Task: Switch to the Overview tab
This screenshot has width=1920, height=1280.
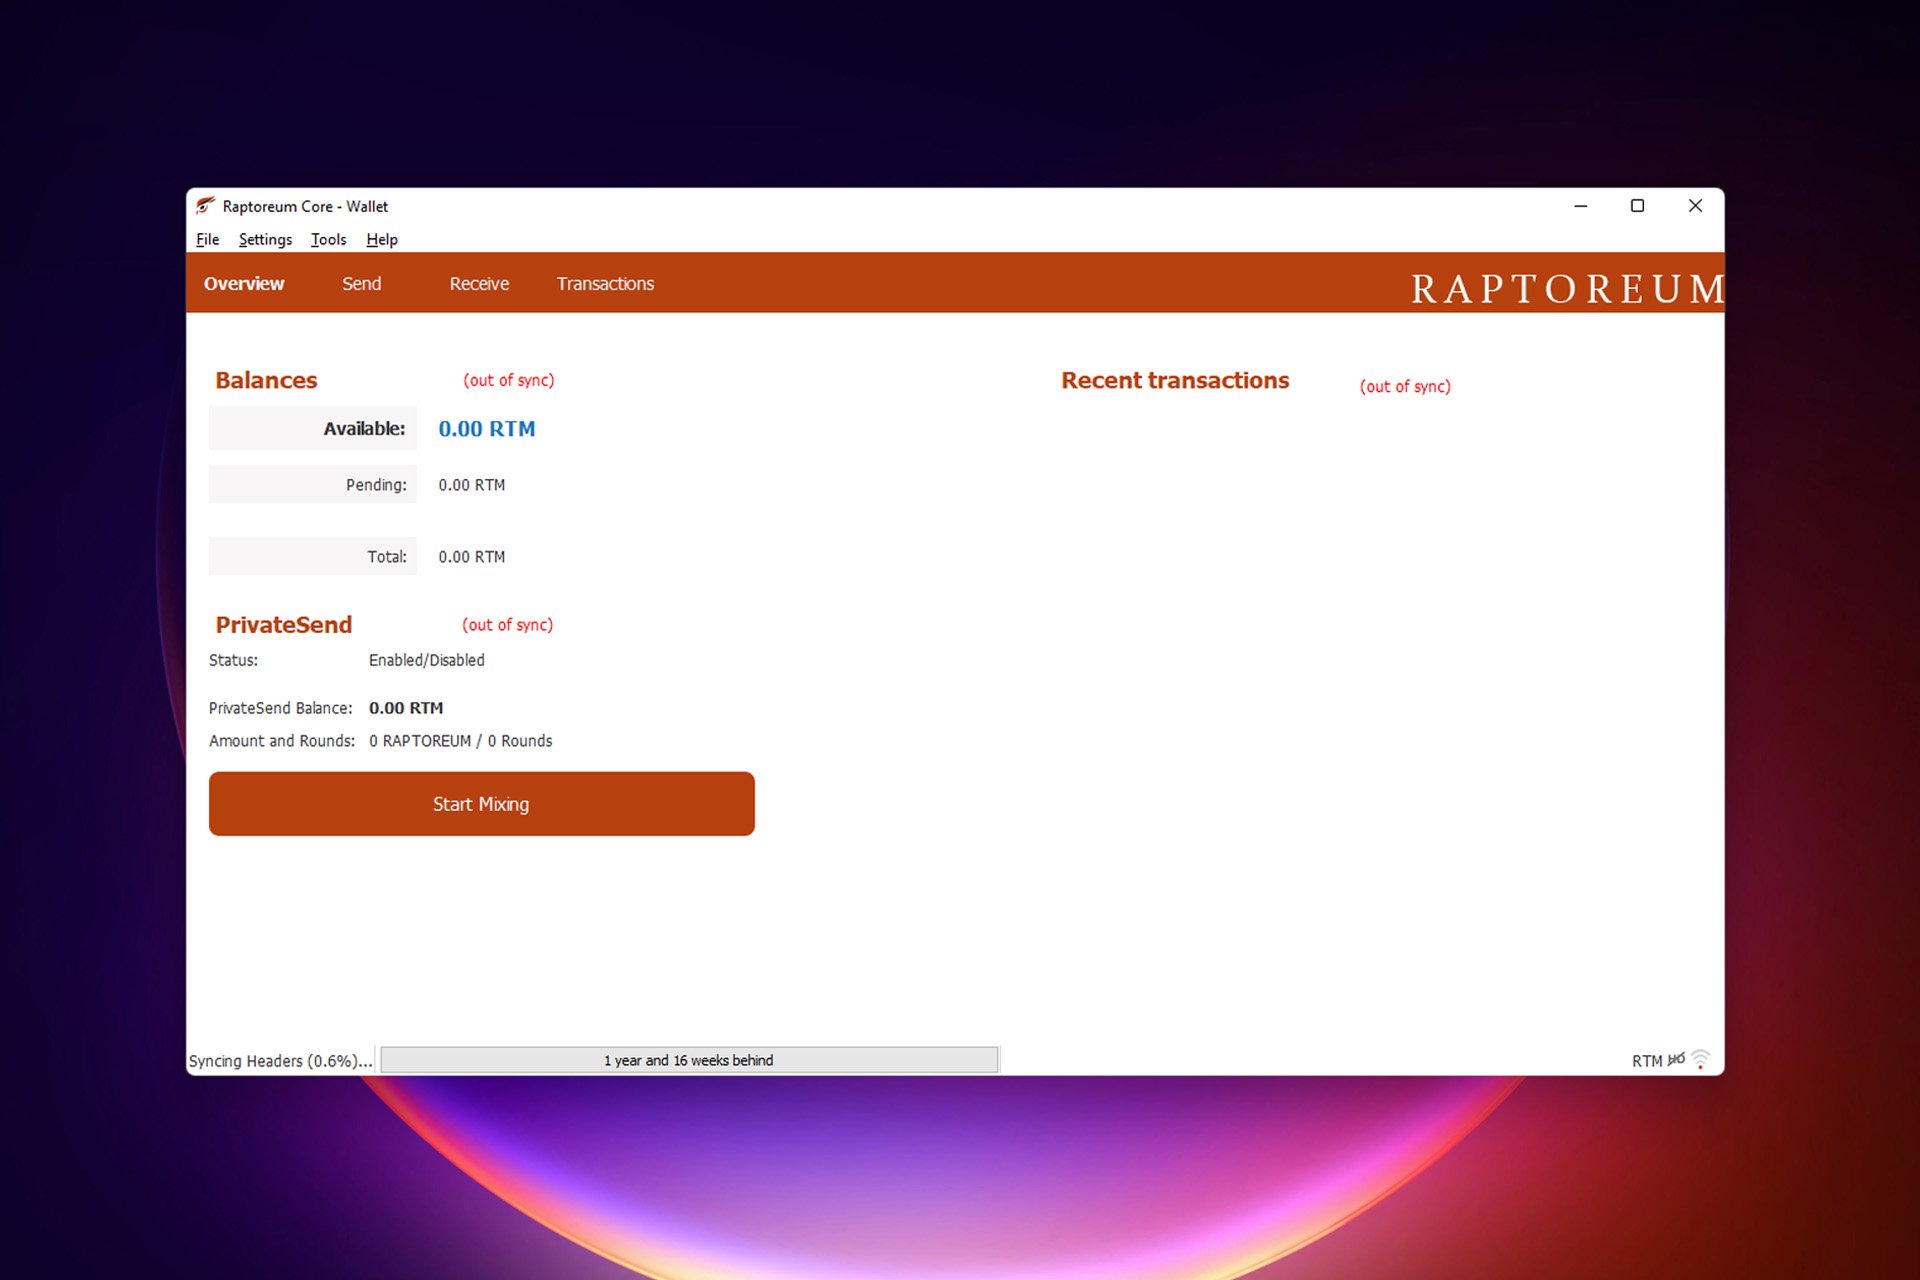Action: (x=244, y=284)
